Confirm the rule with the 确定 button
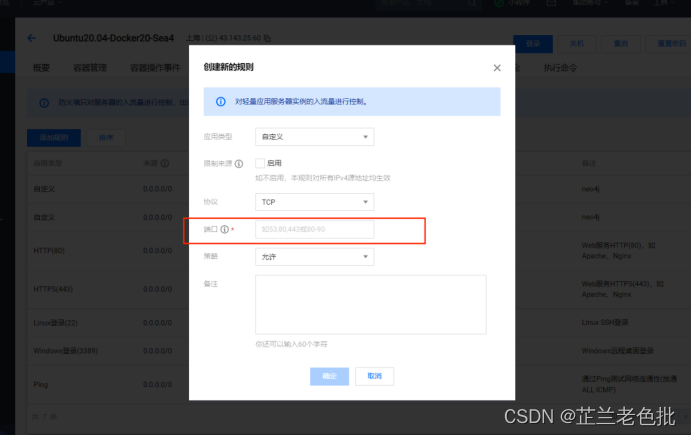This screenshot has height=436, width=692. (x=329, y=376)
